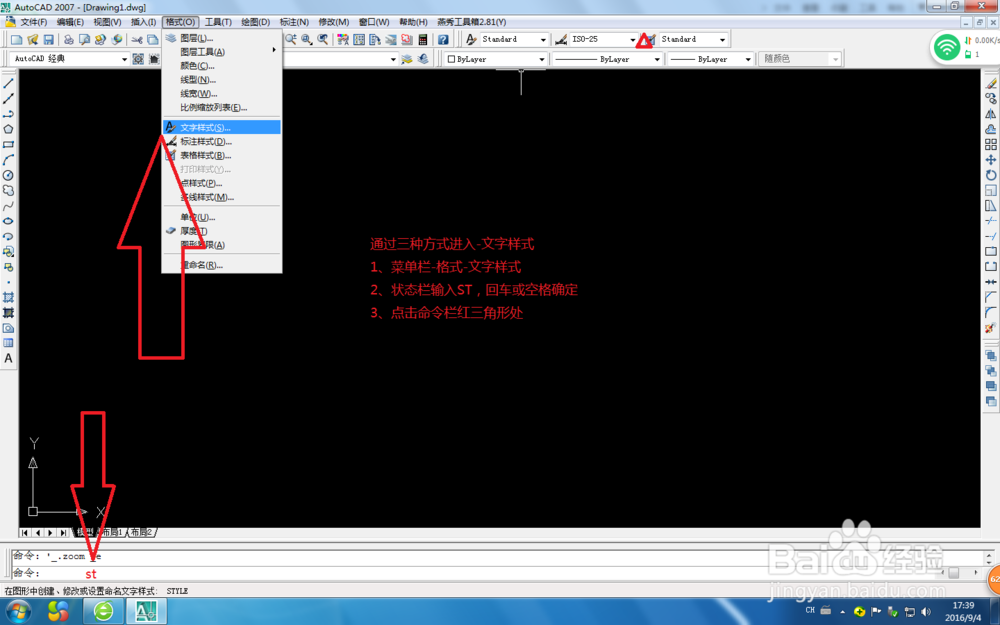Screen dimensions: 1000x625
Task: Click the command window scrollbar up arrow
Action: [989, 555]
